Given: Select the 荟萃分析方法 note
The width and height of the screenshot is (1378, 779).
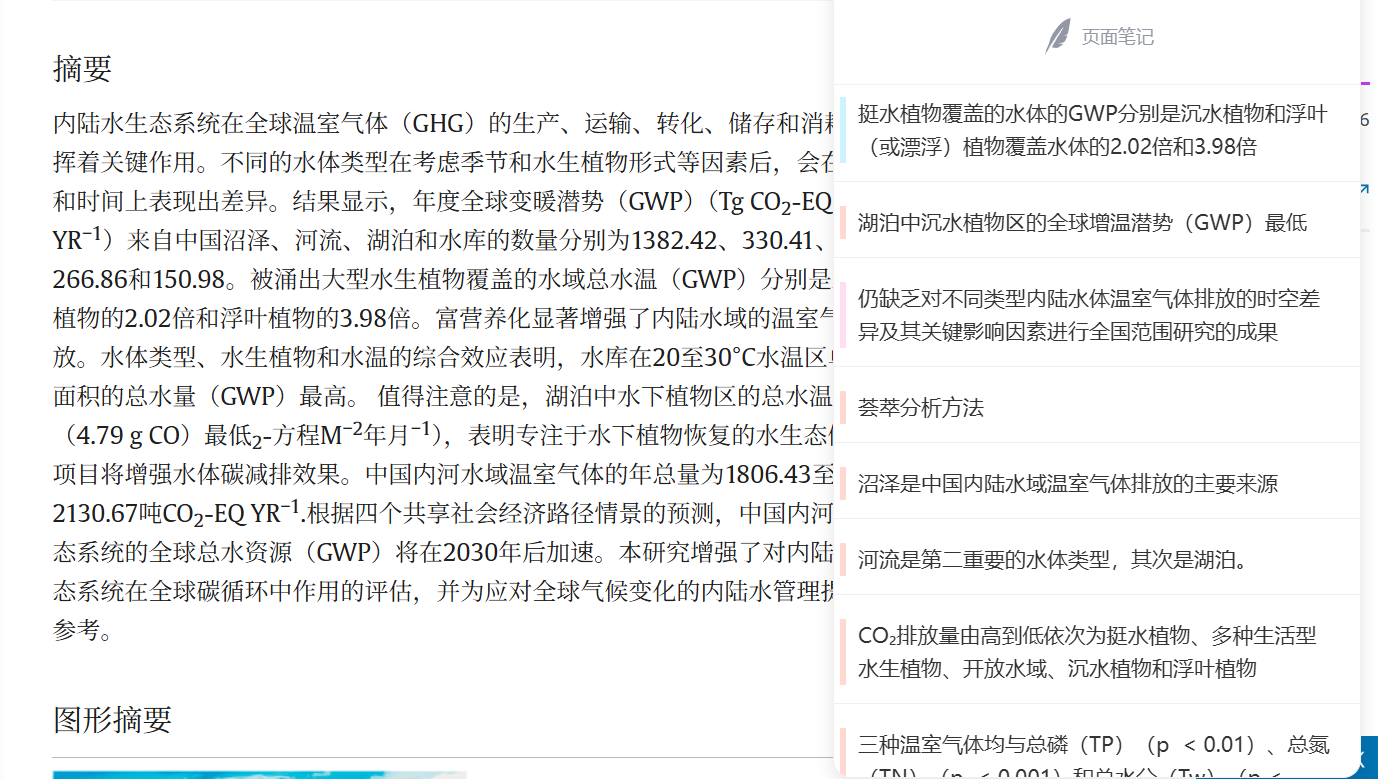Looking at the screenshot, I should [921, 407].
